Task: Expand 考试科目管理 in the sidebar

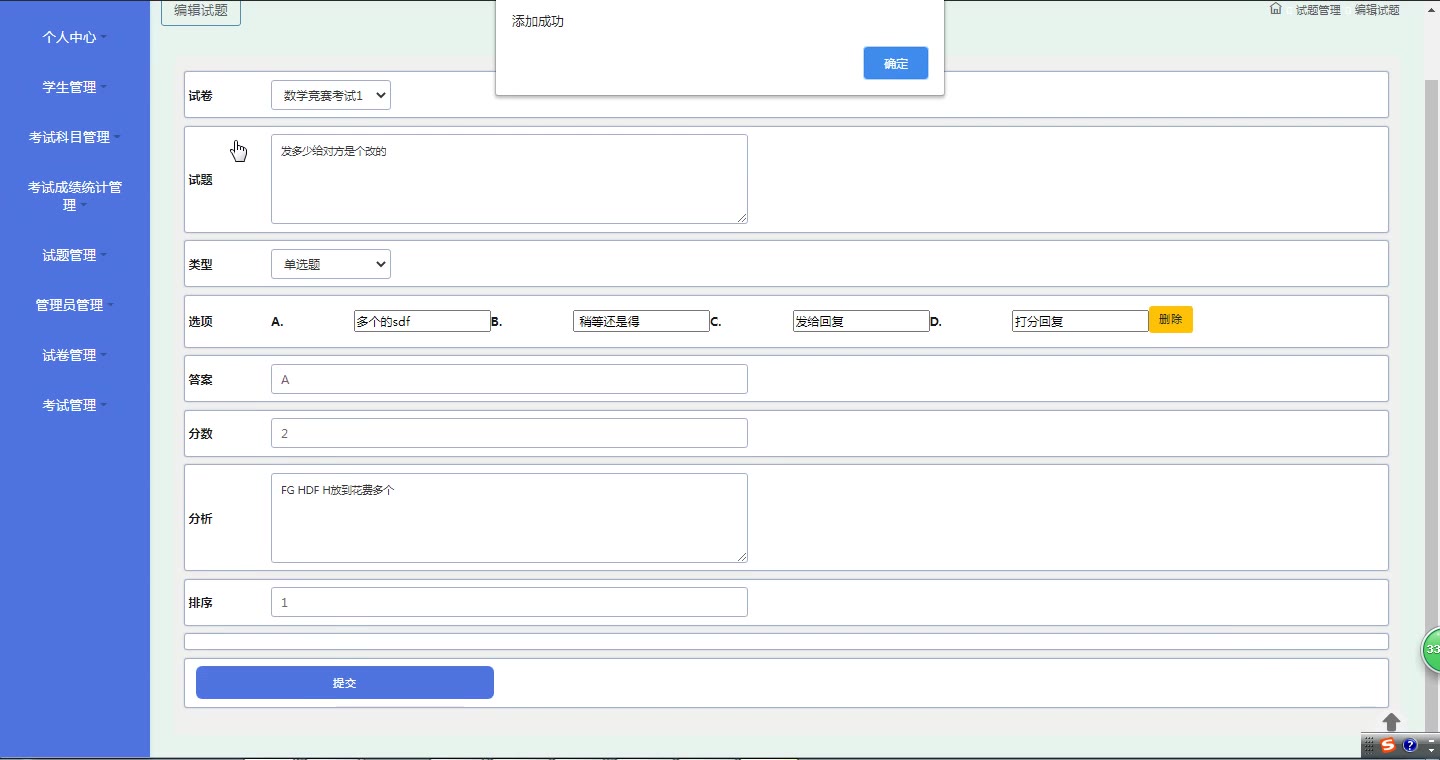Action: point(74,137)
